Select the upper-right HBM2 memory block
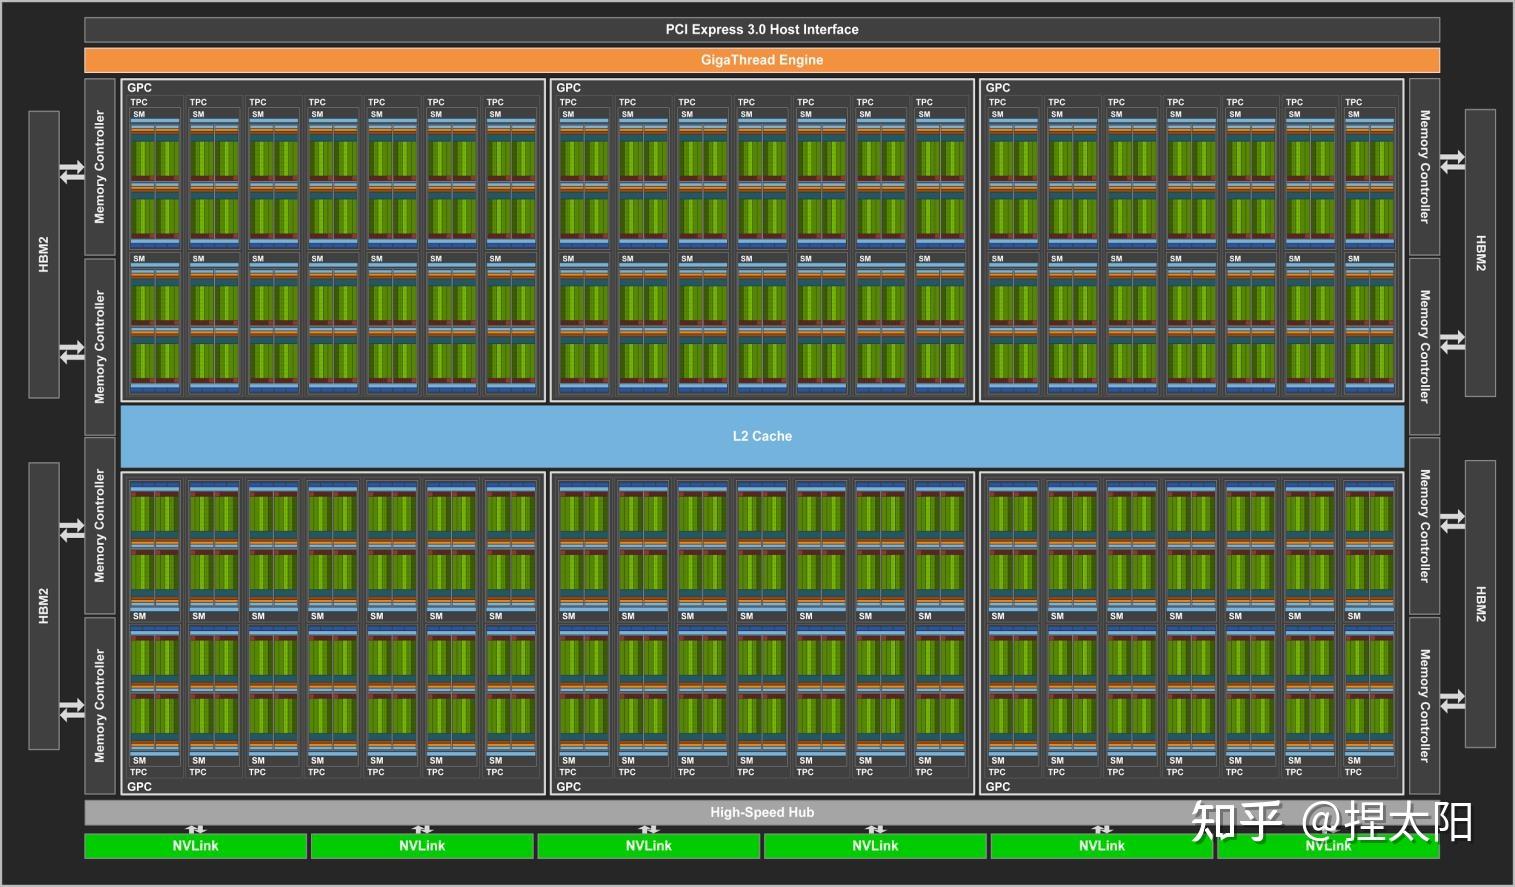The height and width of the screenshot is (887, 1515). (x=1480, y=253)
